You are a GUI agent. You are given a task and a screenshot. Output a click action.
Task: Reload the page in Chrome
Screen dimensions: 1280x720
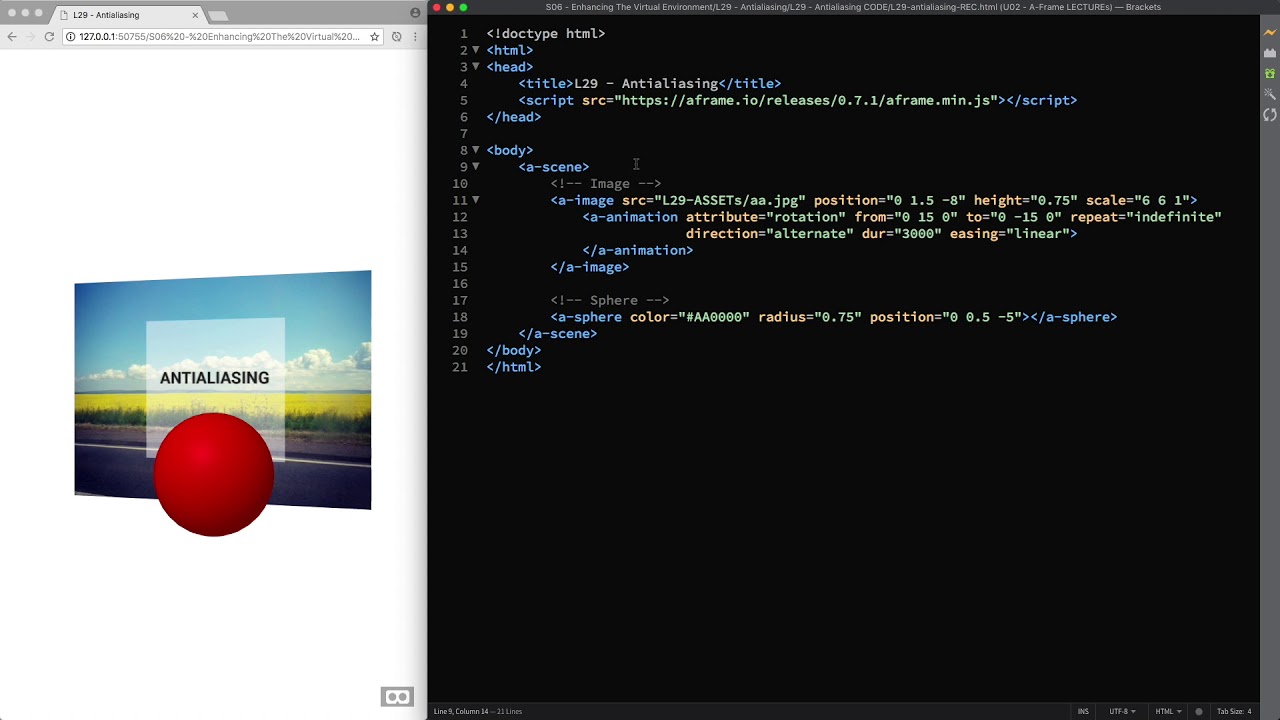tap(49, 37)
